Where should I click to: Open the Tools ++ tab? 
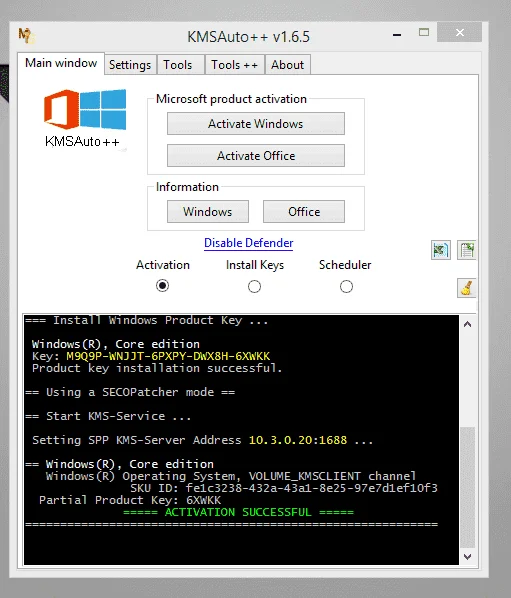point(234,65)
